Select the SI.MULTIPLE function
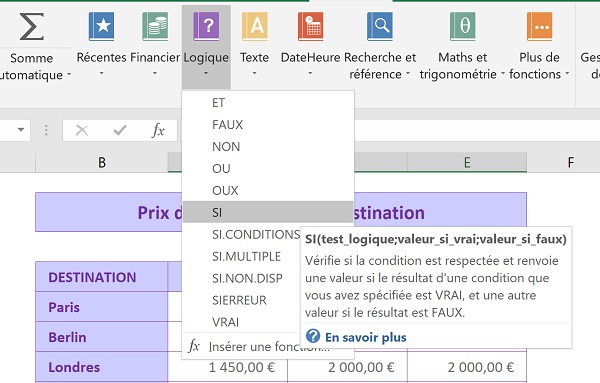The width and height of the screenshot is (600, 383). tap(242, 256)
